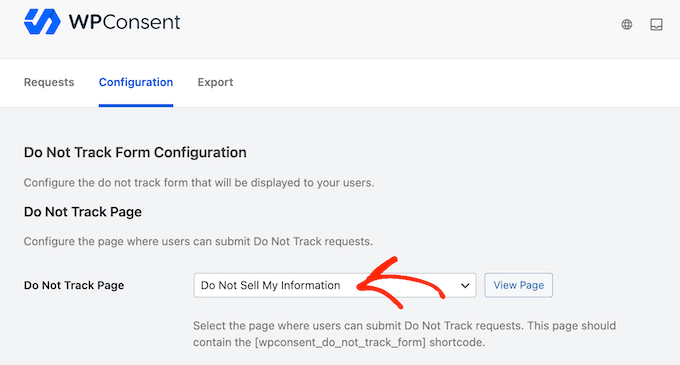The height and width of the screenshot is (365, 680).
Task: Click the 'Do Not Track Page' field label
Action: 74,285
